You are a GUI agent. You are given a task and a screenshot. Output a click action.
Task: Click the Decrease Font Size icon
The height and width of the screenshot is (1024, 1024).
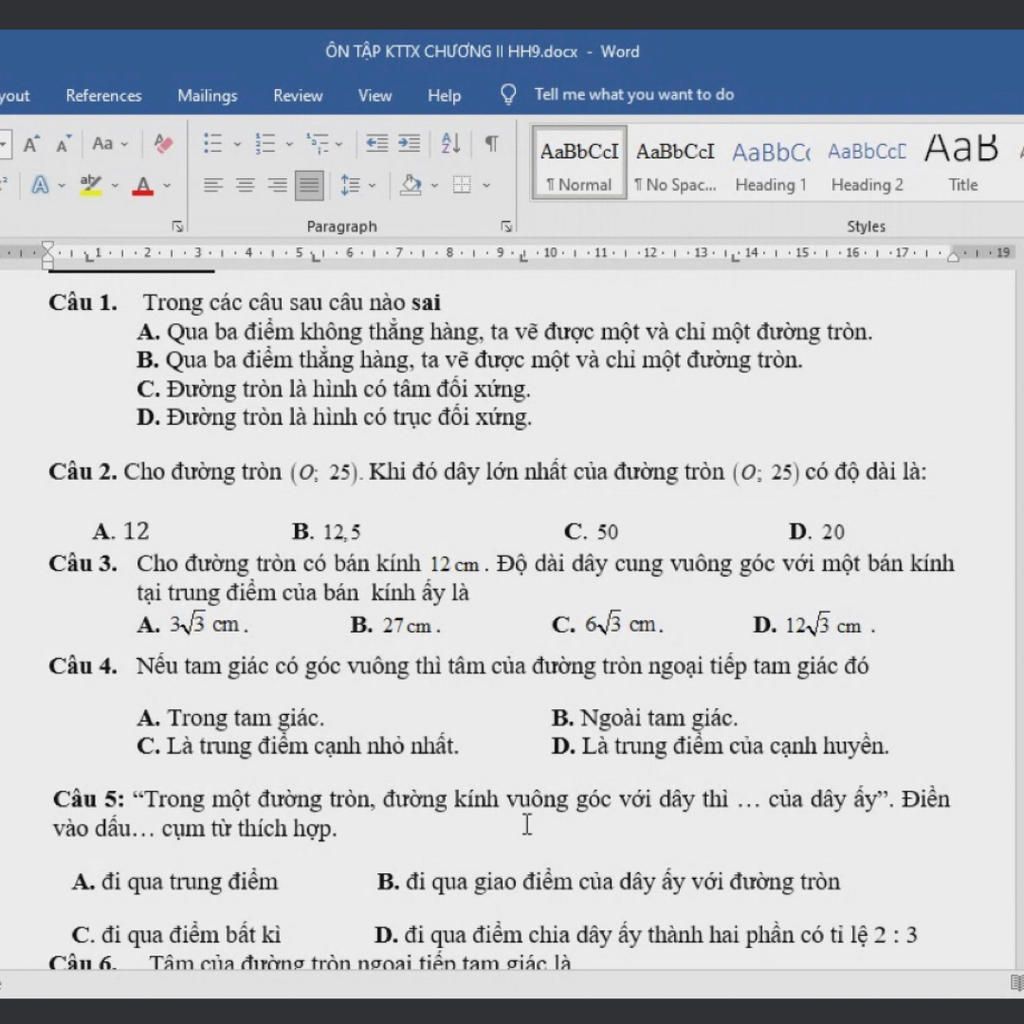coord(63,144)
